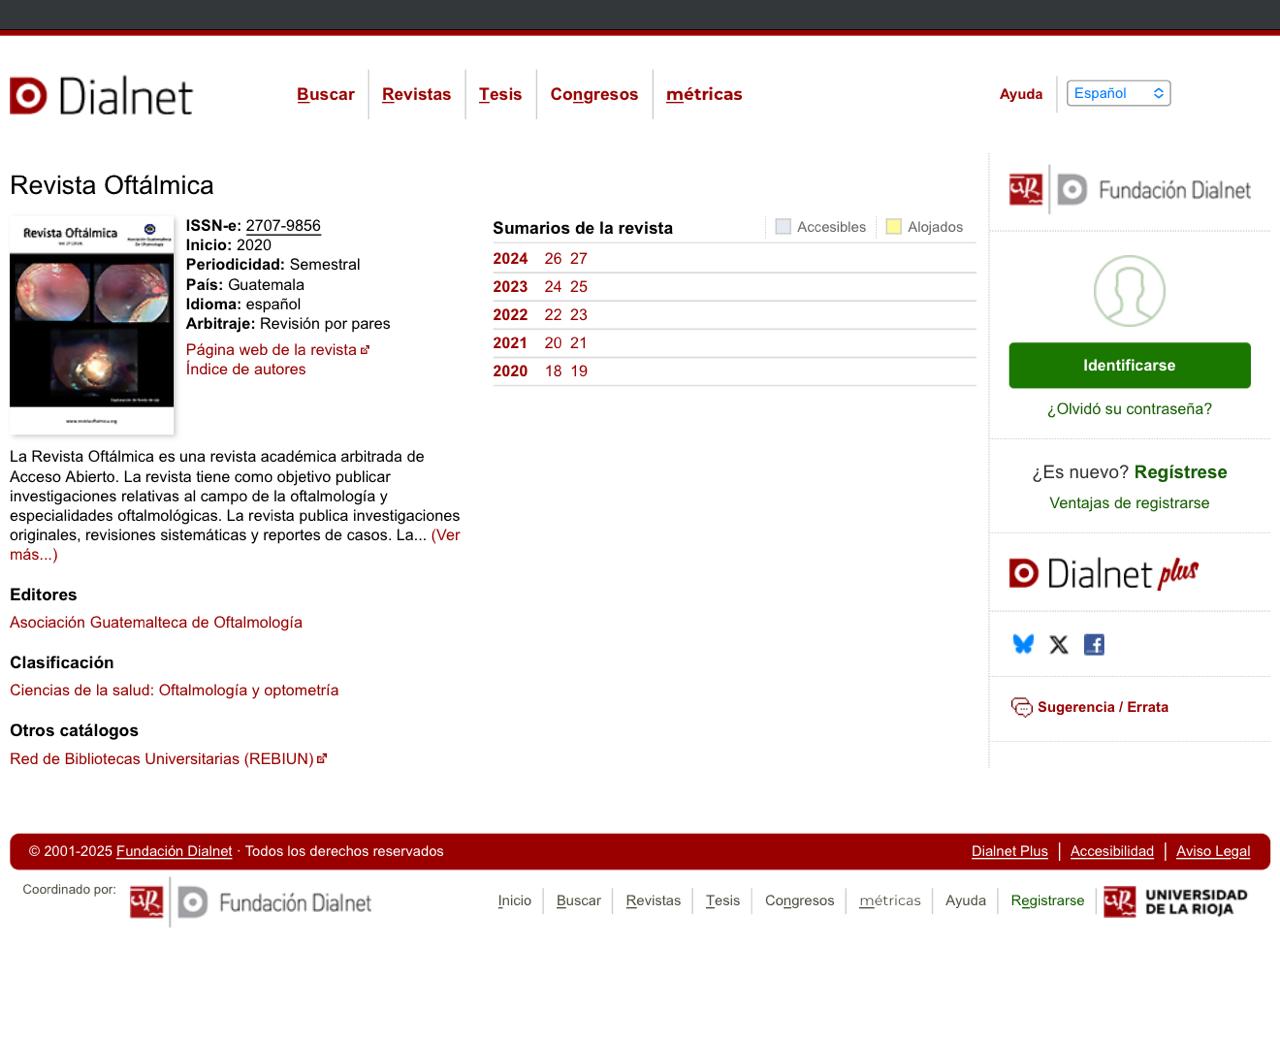Open the Buscar menu item
The image size is (1280, 1059).
point(326,94)
